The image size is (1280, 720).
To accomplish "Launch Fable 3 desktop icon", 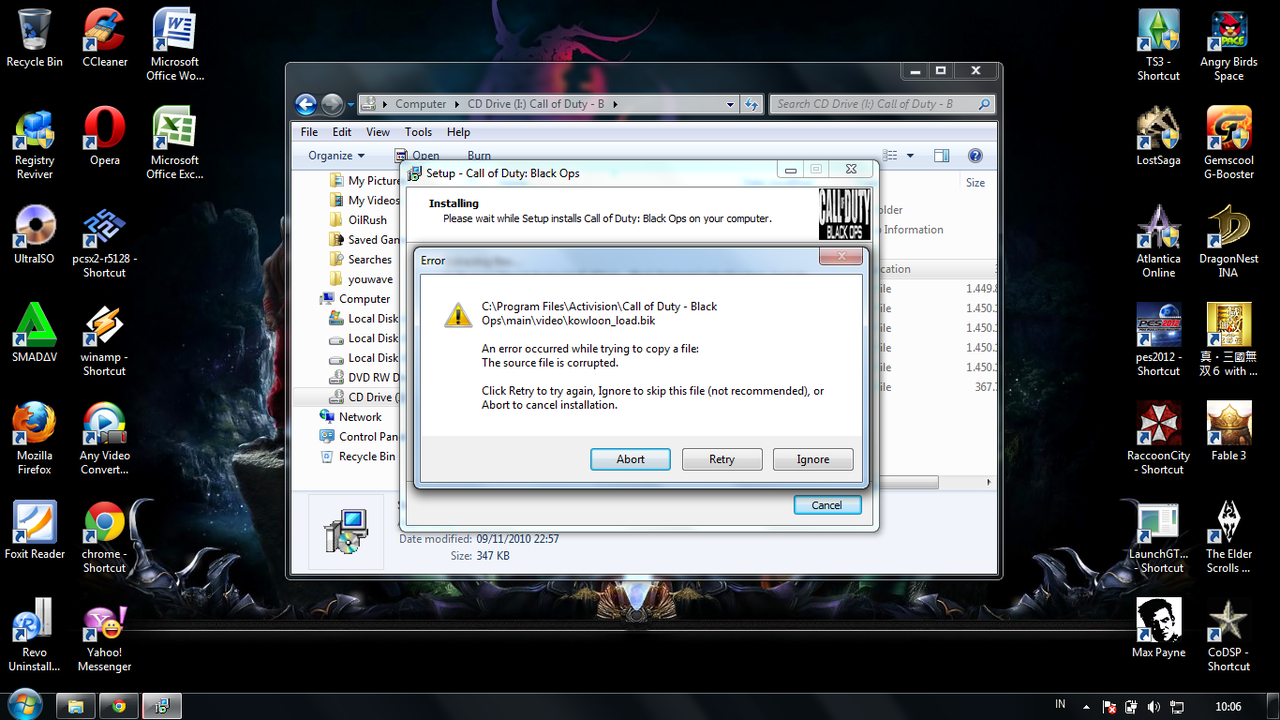I will 1229,431.
